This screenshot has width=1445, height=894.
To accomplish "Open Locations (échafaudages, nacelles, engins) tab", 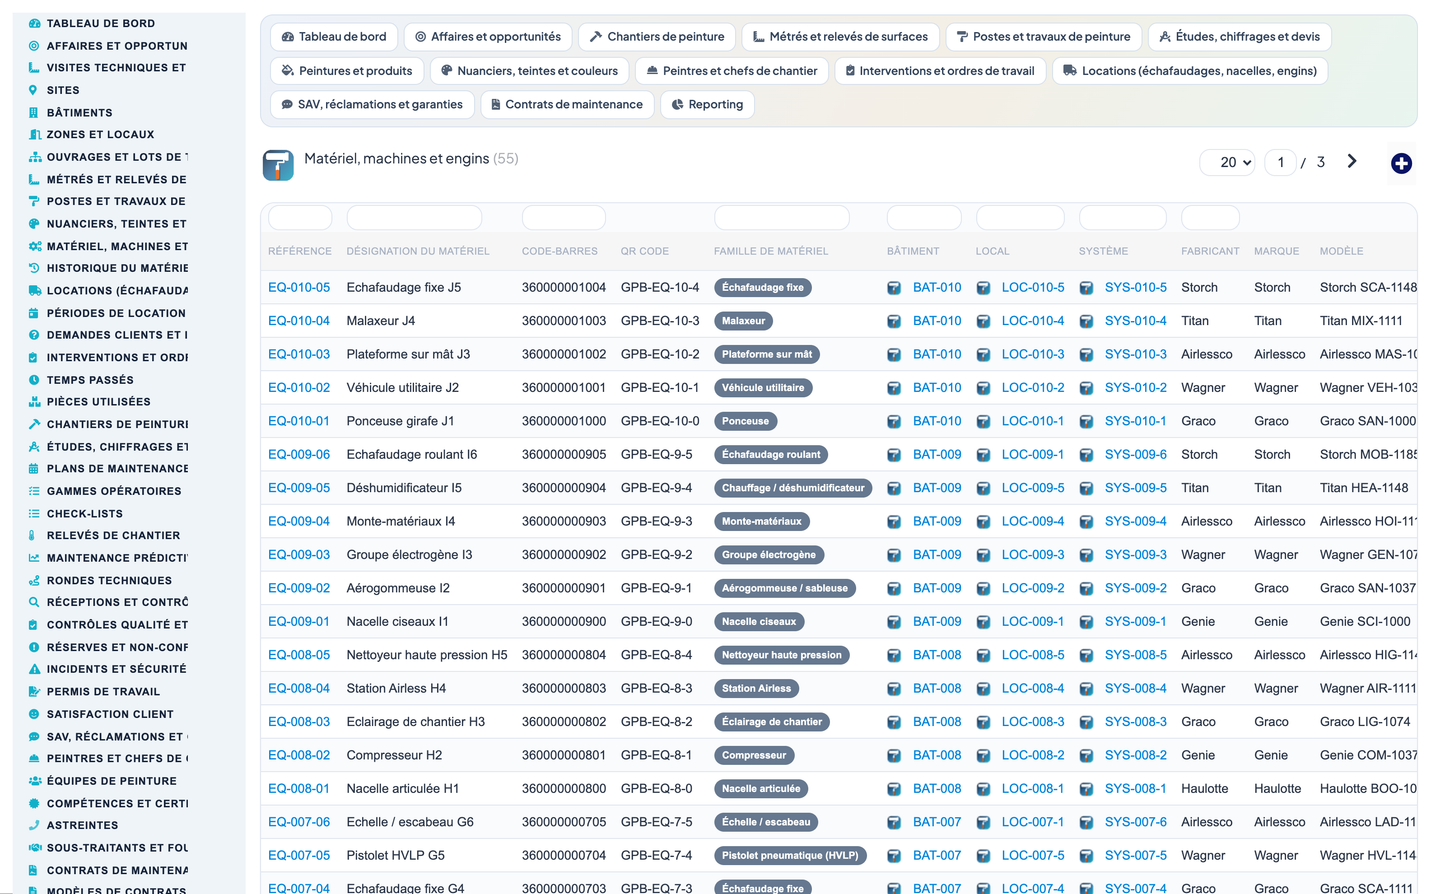I will coord(1190,71).
